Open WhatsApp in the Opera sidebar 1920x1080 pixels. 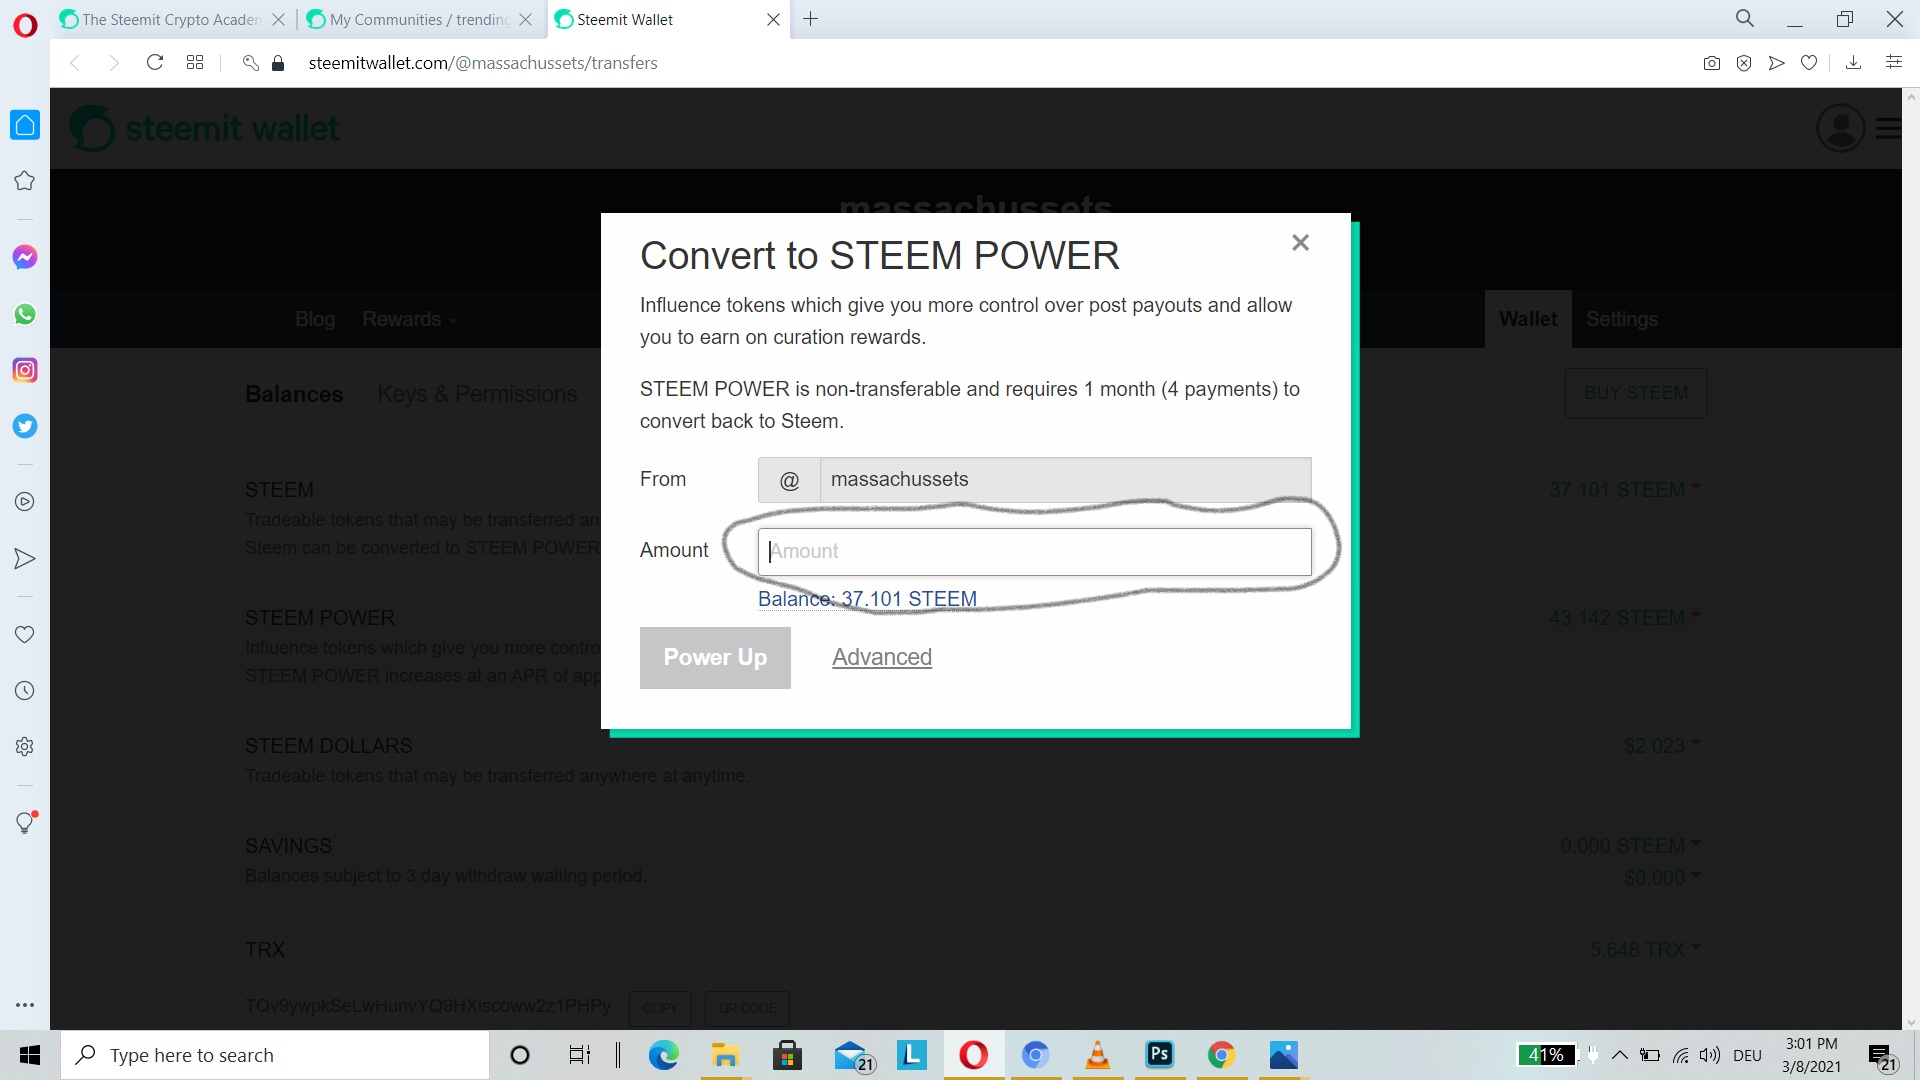pyautogui.click(x=25, y=314)
